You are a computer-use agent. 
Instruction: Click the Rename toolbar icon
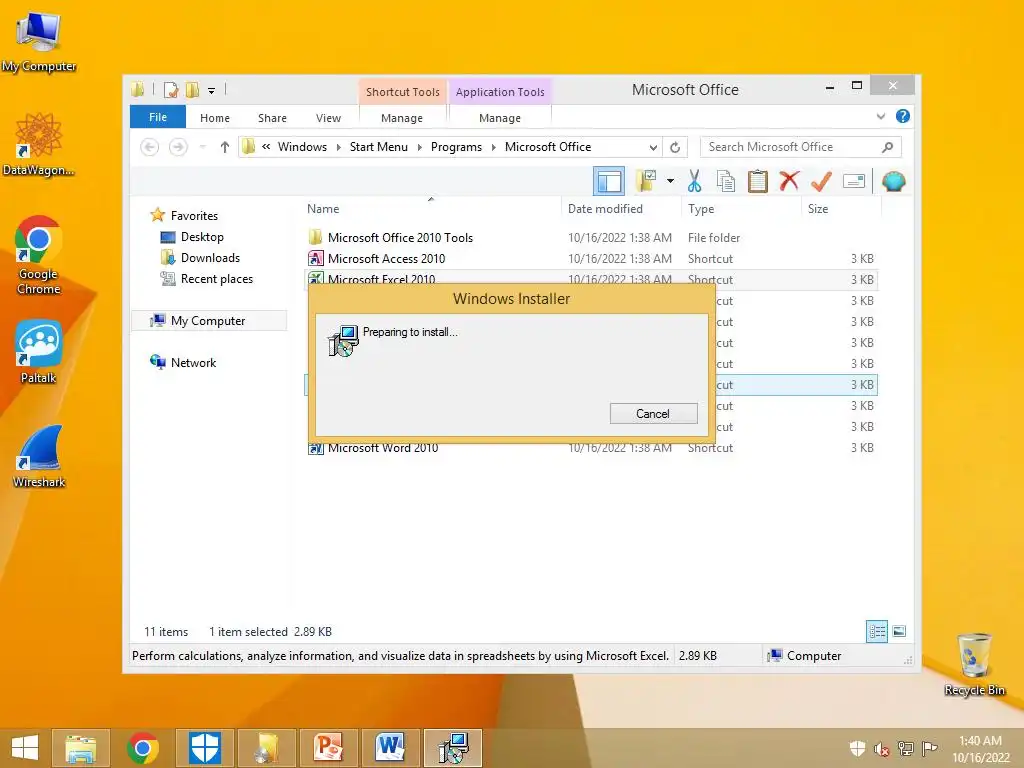(854, 181)
